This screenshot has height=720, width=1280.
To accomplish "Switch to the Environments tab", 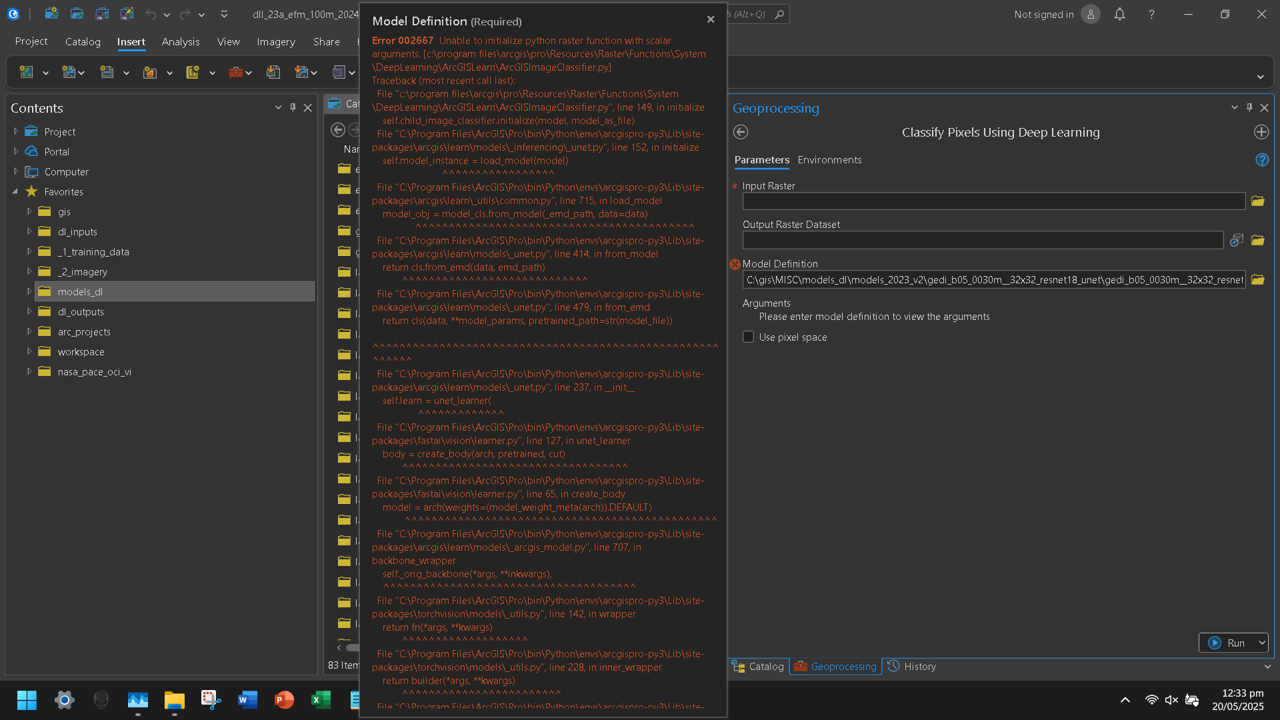I will coord(831,159).
